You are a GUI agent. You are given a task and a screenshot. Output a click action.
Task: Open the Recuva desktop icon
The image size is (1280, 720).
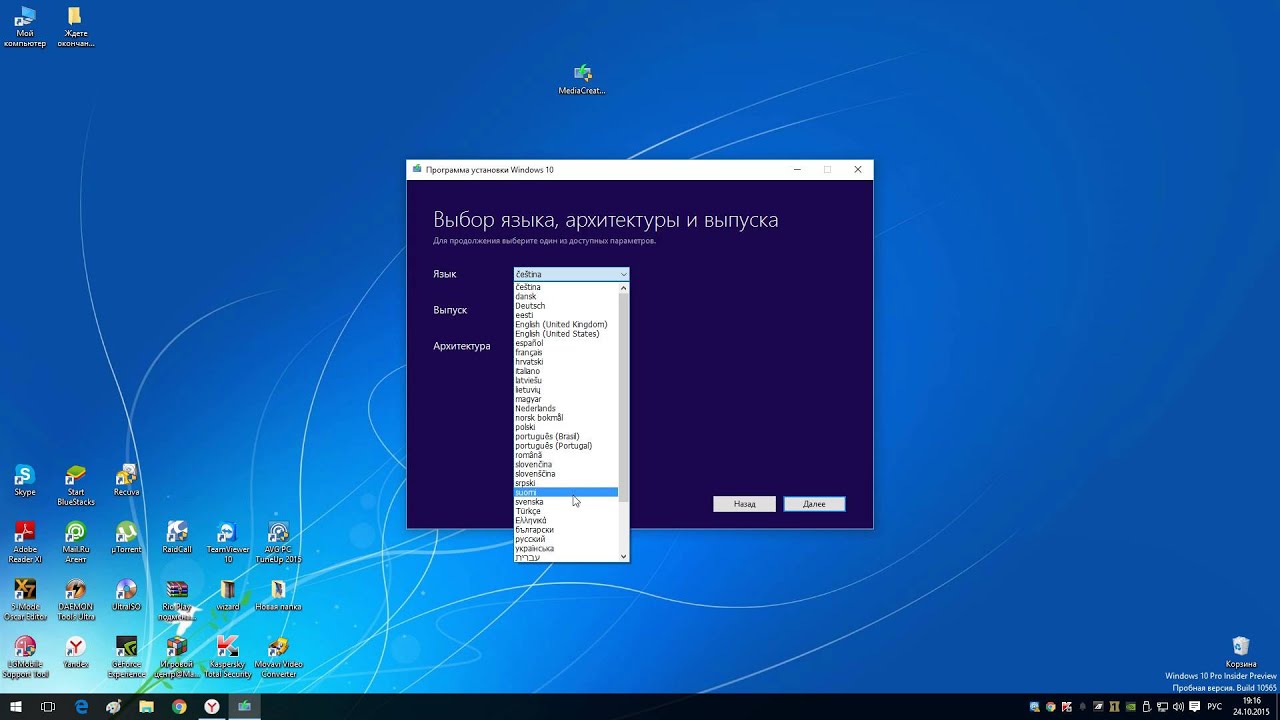coord(126,480)
